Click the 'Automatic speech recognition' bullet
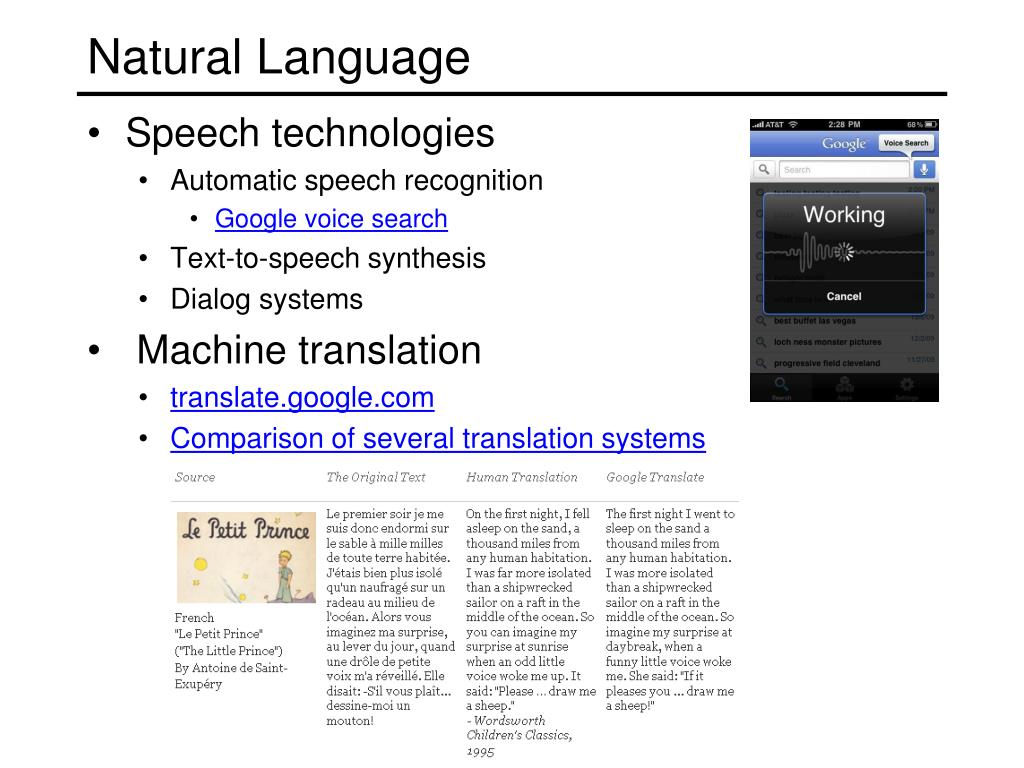Screen dimensions: 1024x768 point(357,180)
